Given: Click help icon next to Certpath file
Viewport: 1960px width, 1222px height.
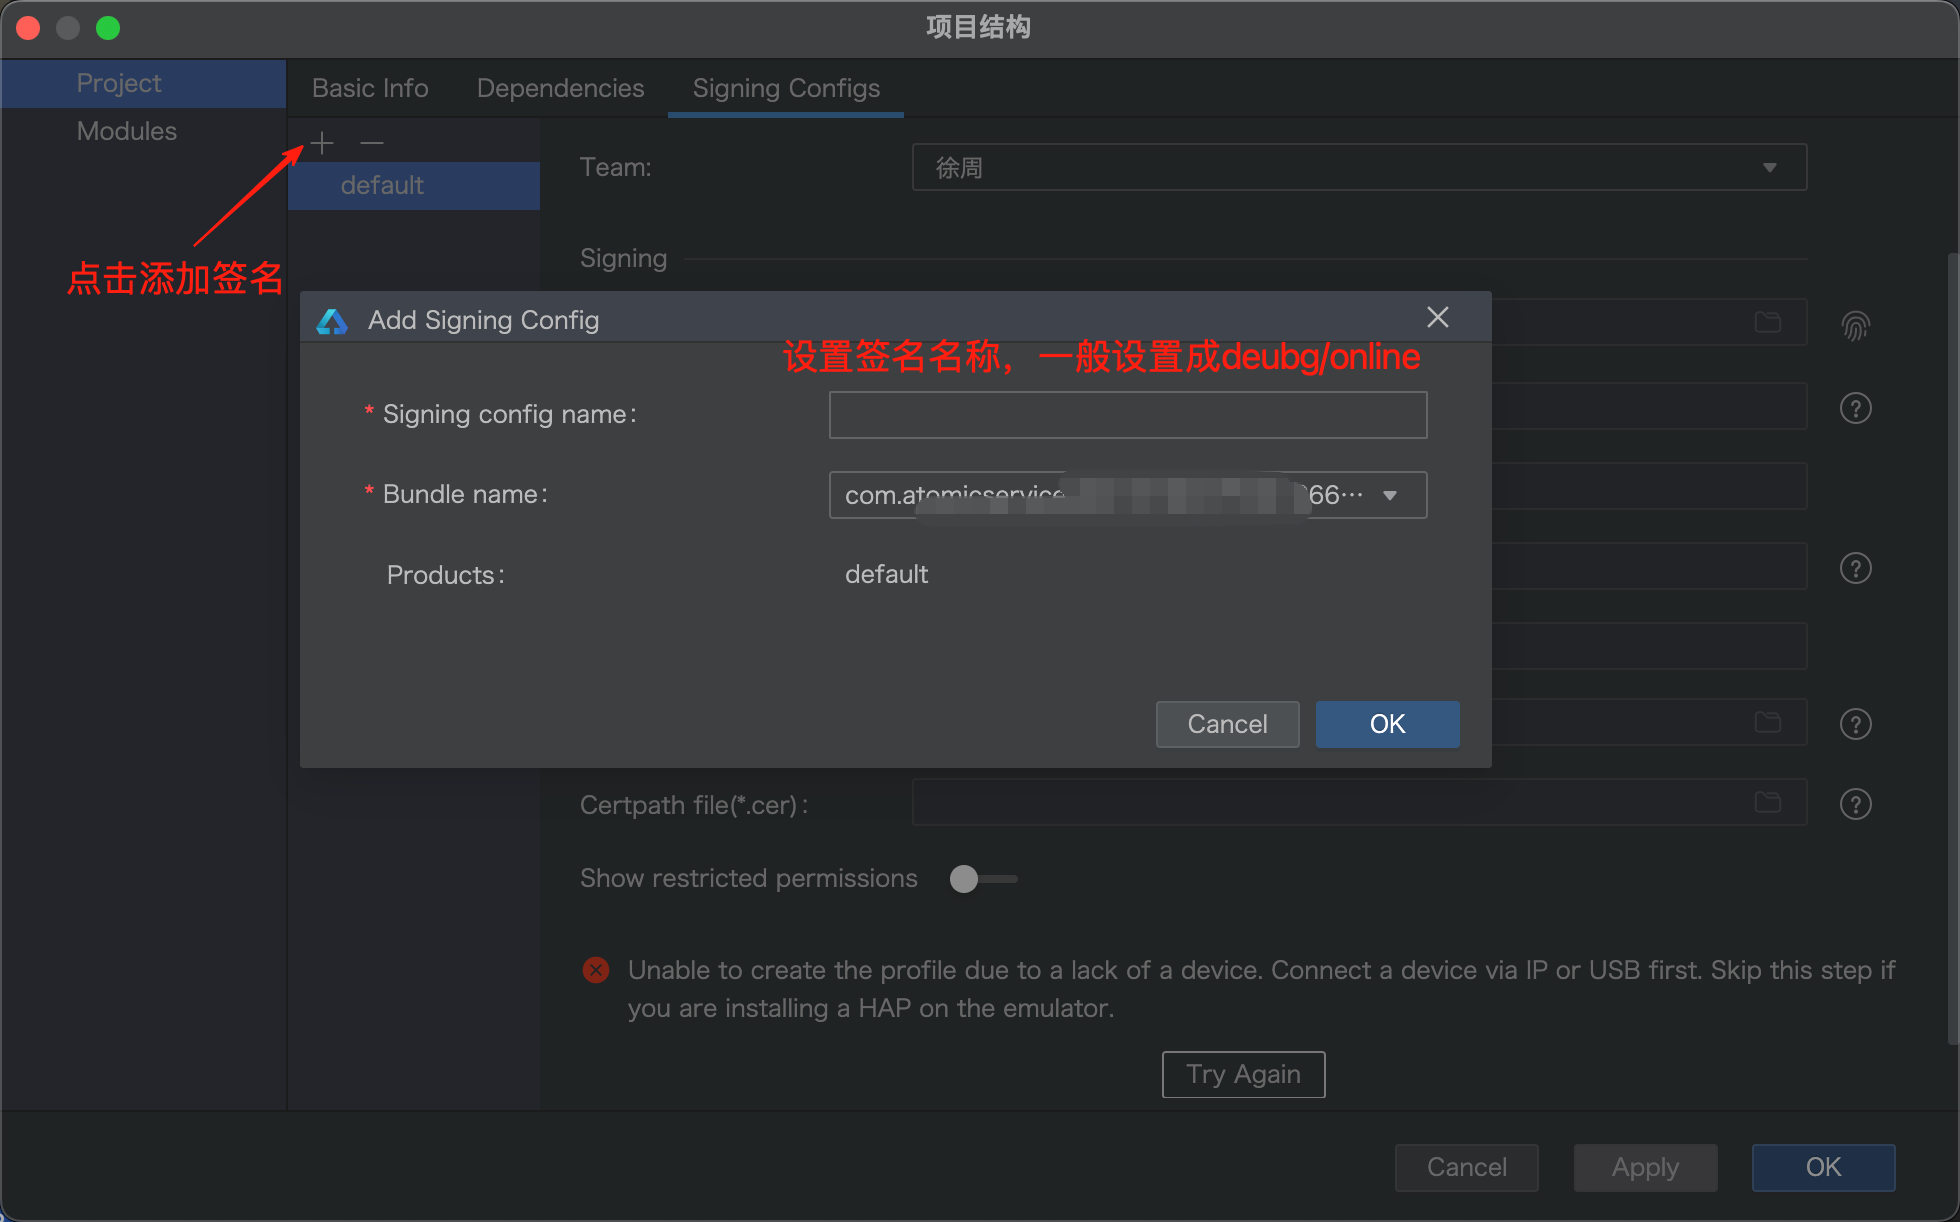Looking at the screenshot, I should 1855,804.
